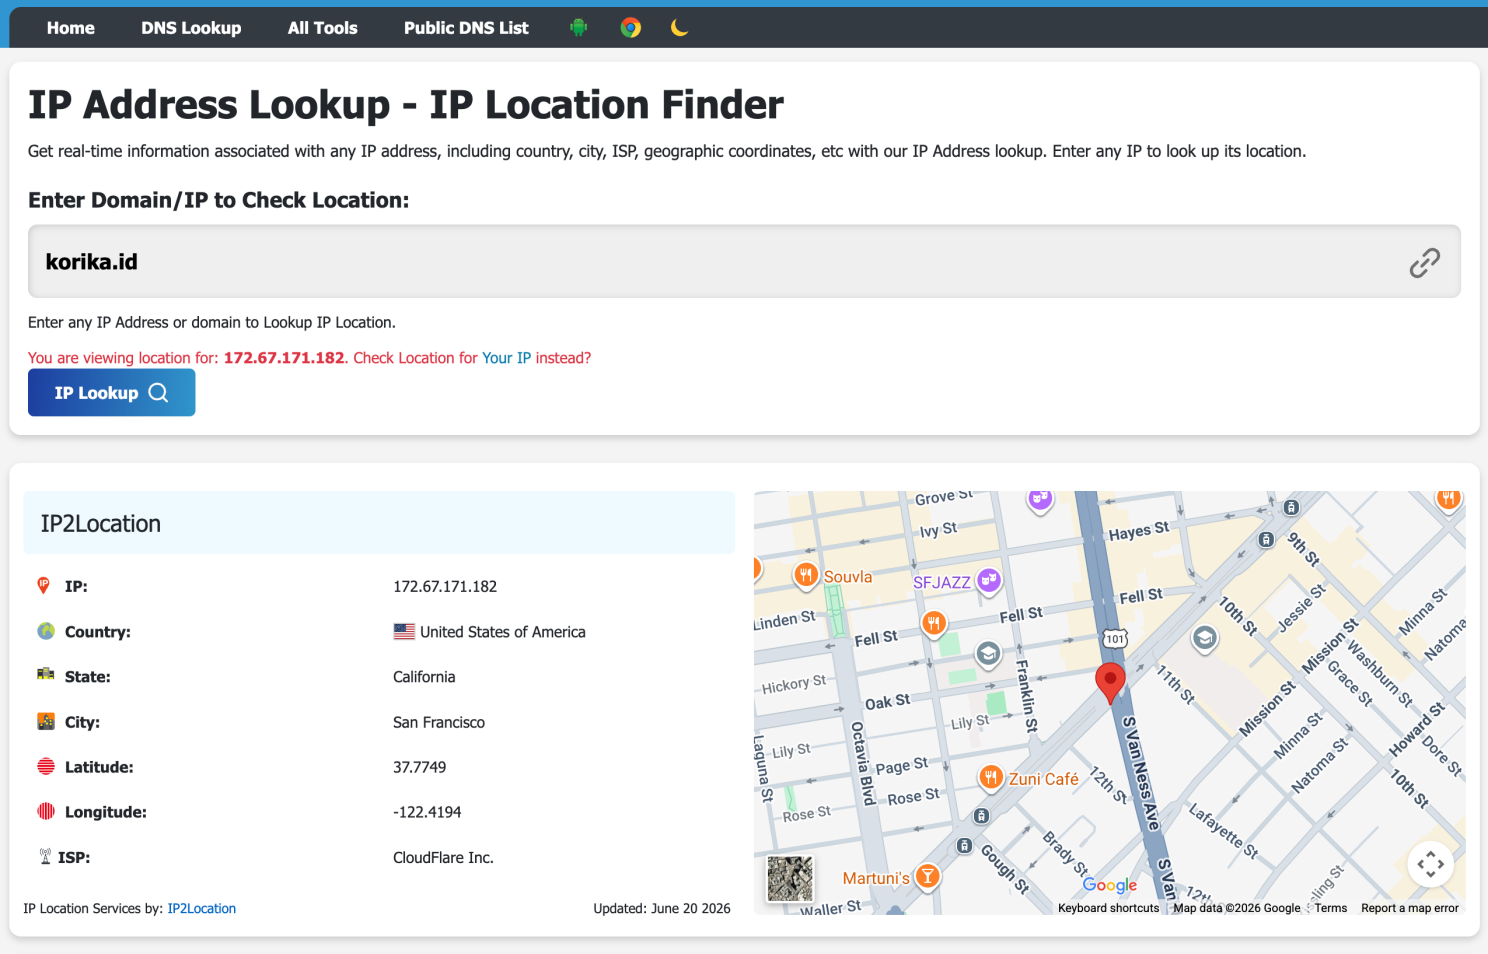Click the IP2Location panel heading
The height and width of the screenshot is (954, 1488).
click(379, 523)
